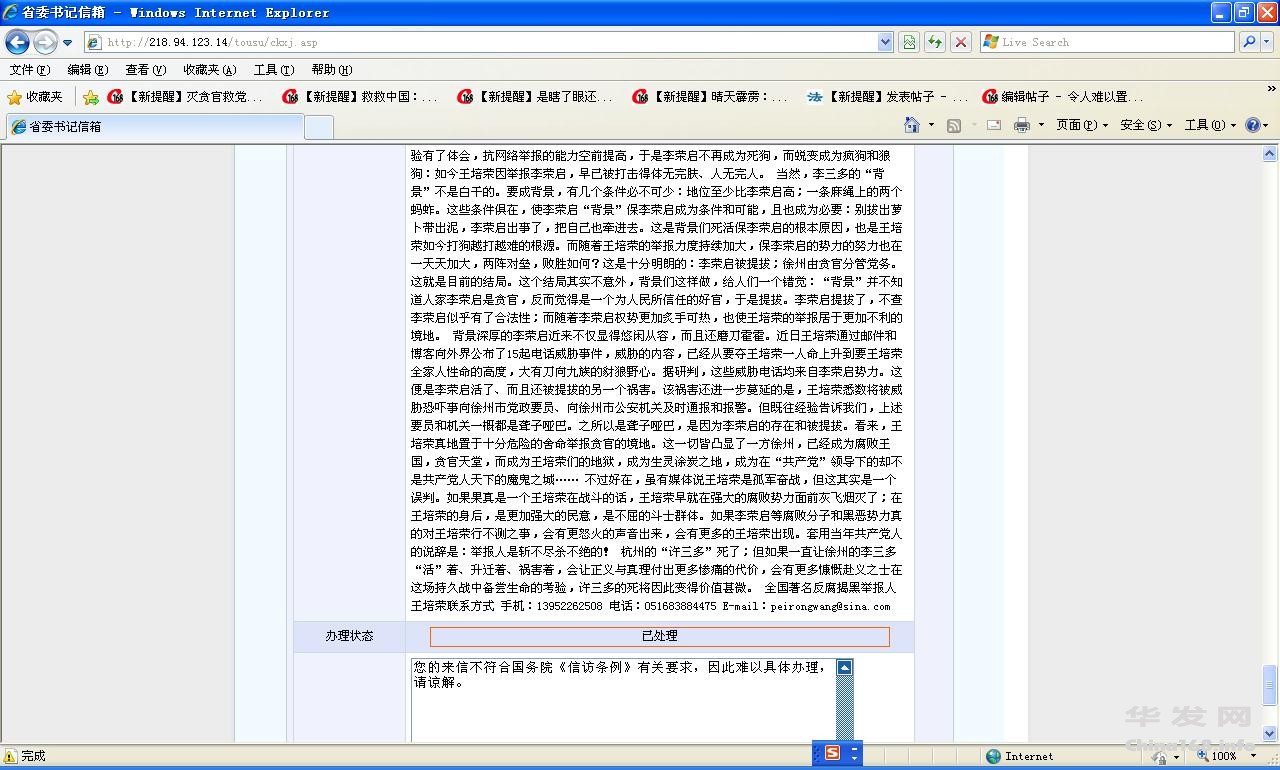Open the recent pages dropdown beside Forward
The image size is (1280, 770).
67,43
